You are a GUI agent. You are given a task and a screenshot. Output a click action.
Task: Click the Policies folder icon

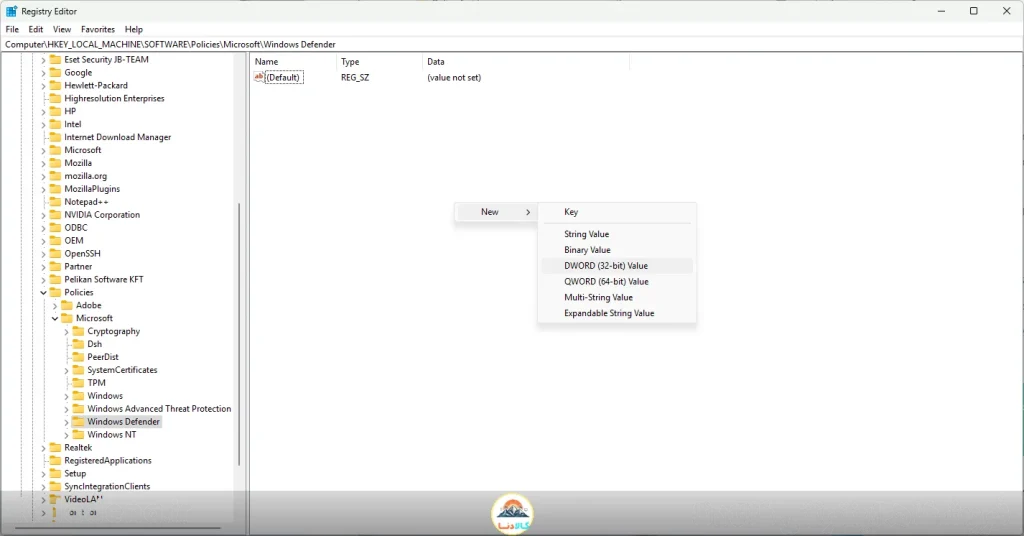tap(56, 292)
